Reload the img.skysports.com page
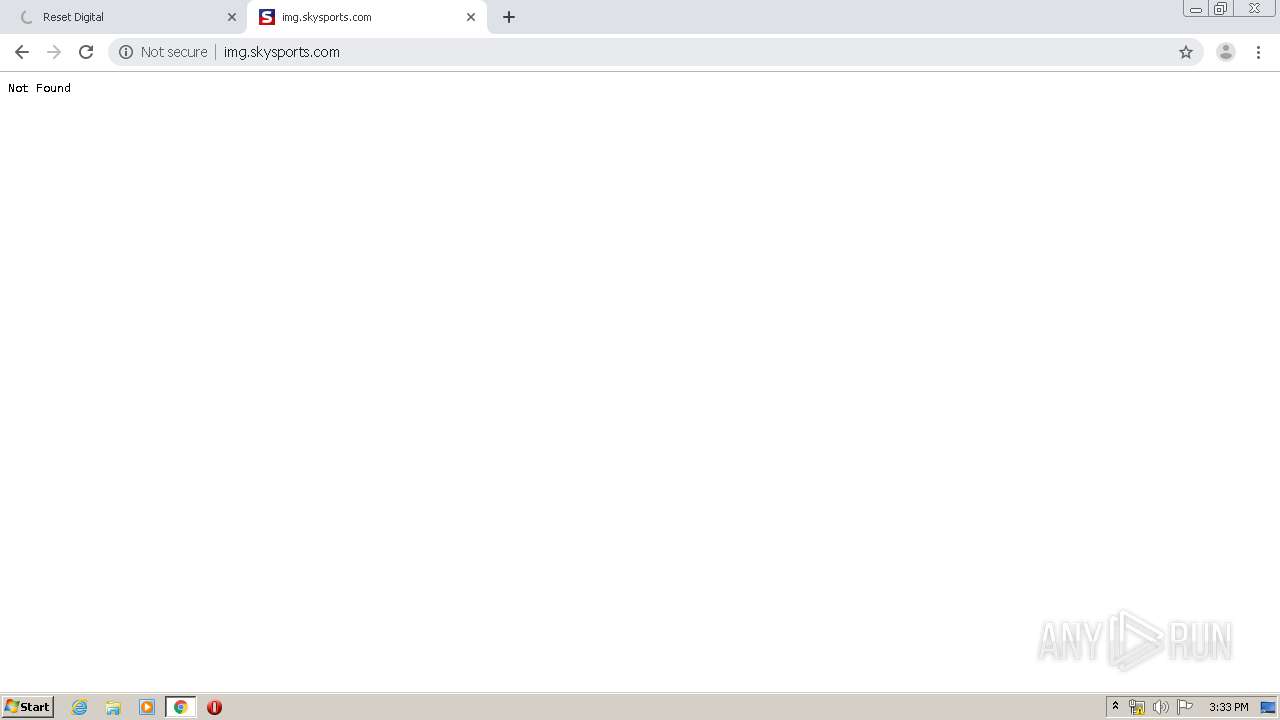The height and width of the screenshot is (720, 1280). point(86,52)
